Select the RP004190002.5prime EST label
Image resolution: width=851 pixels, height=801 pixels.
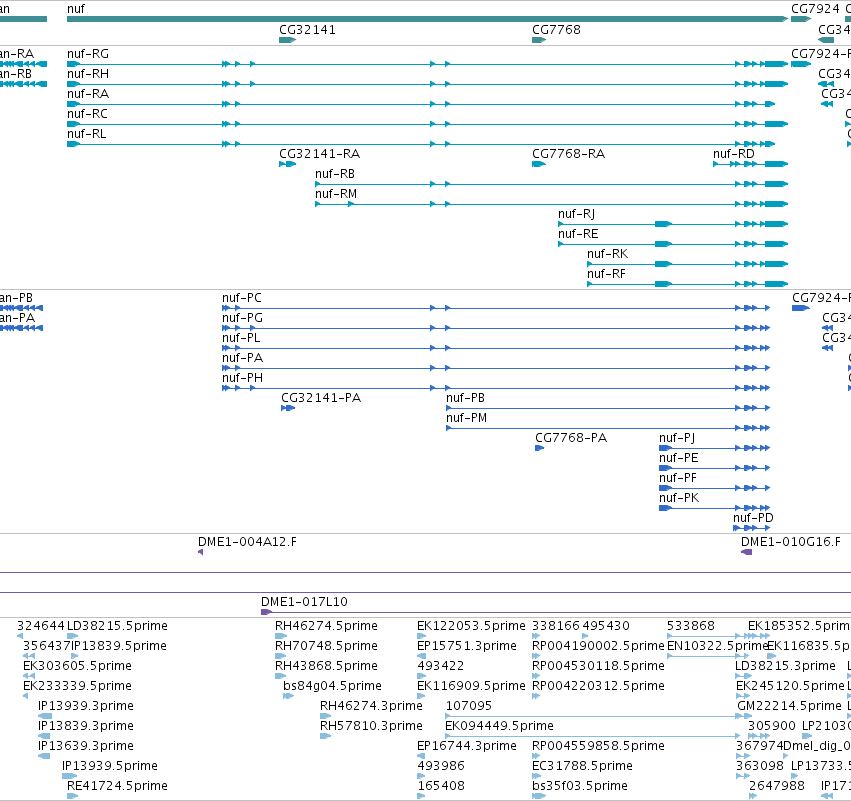598,646
